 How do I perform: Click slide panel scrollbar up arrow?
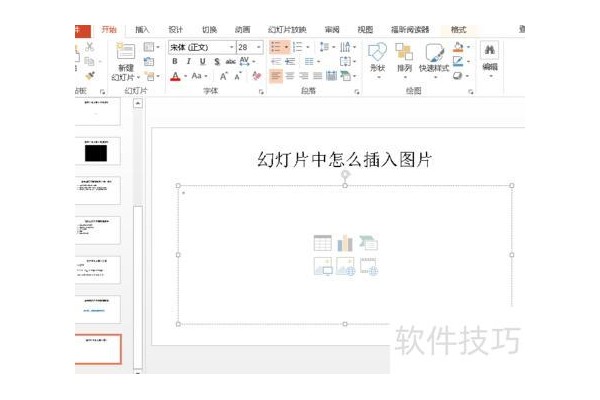[138, 103]
